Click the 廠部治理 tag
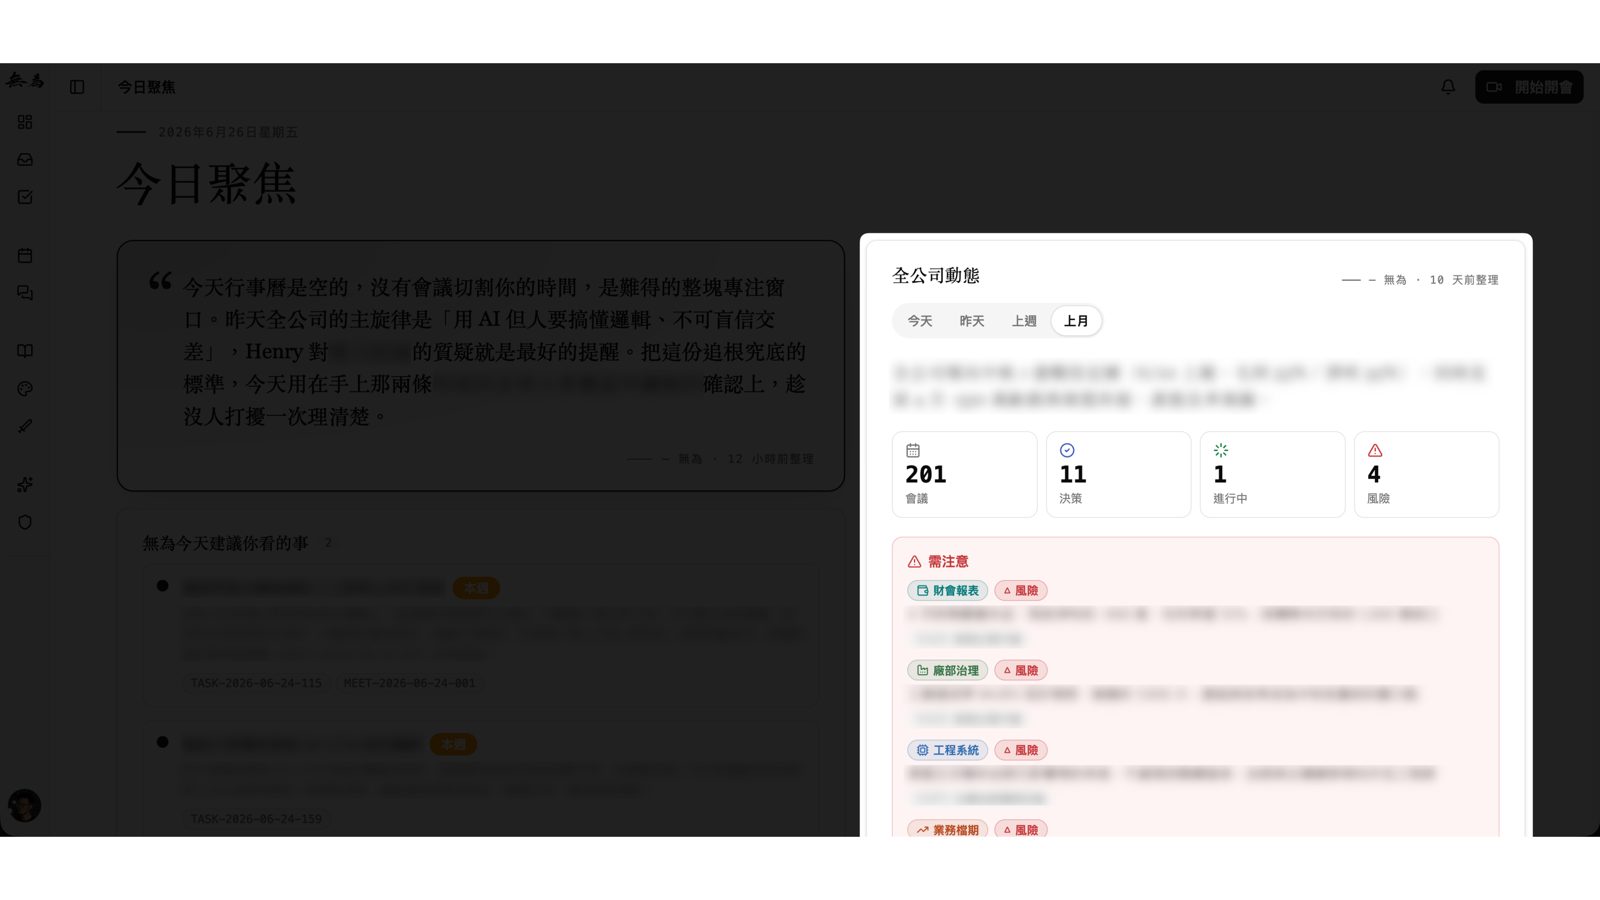This screenshot has height=900, width=1600. tap(947, 670)
